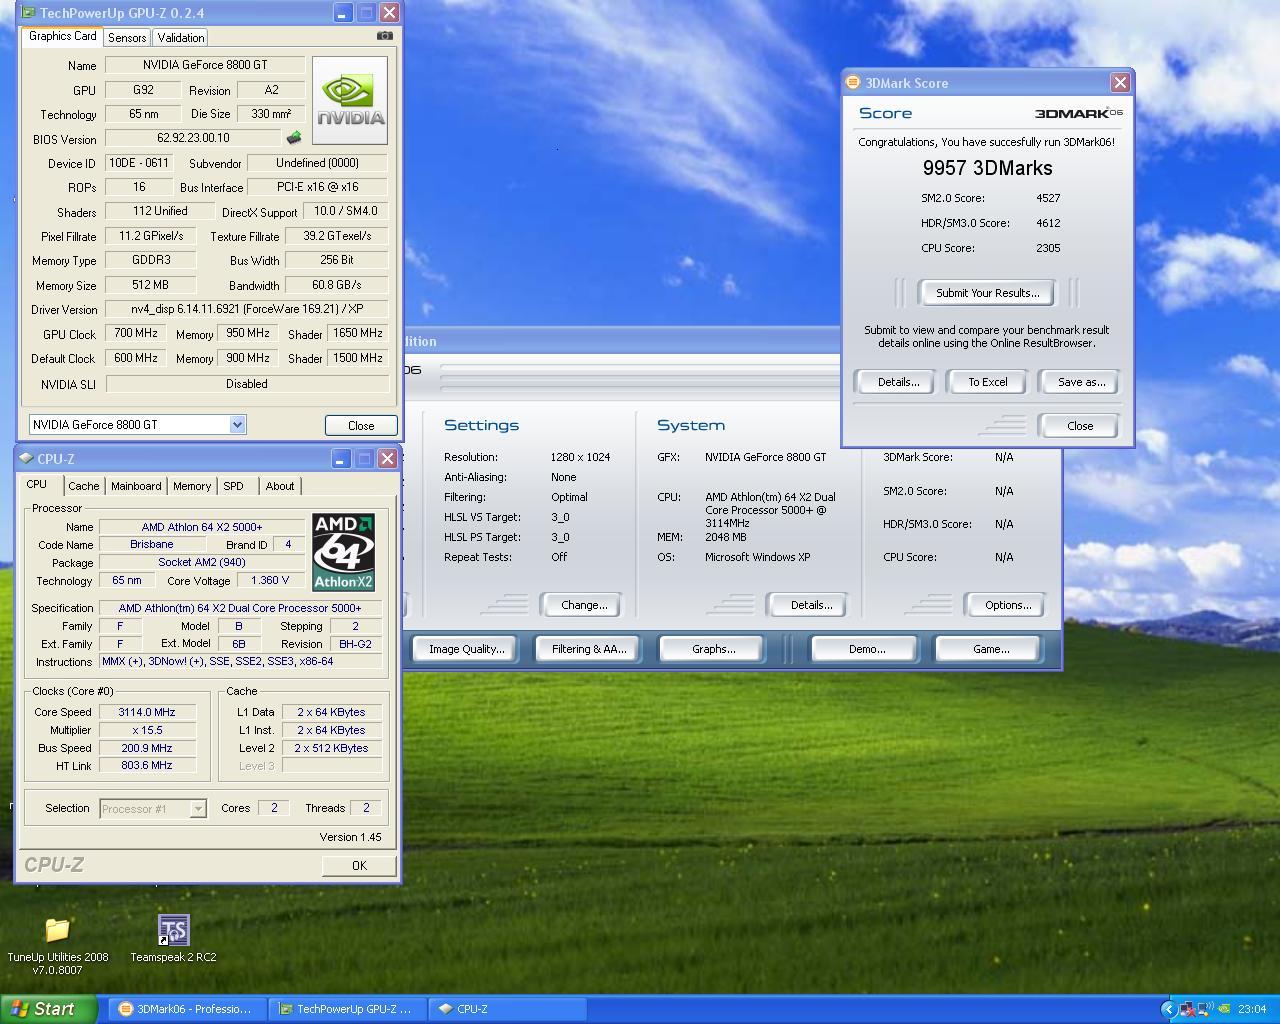This screenshot has width=1280, height=1024.
Task: Launch Demo... in 3DMark06
Action: (x=866, y=649)
